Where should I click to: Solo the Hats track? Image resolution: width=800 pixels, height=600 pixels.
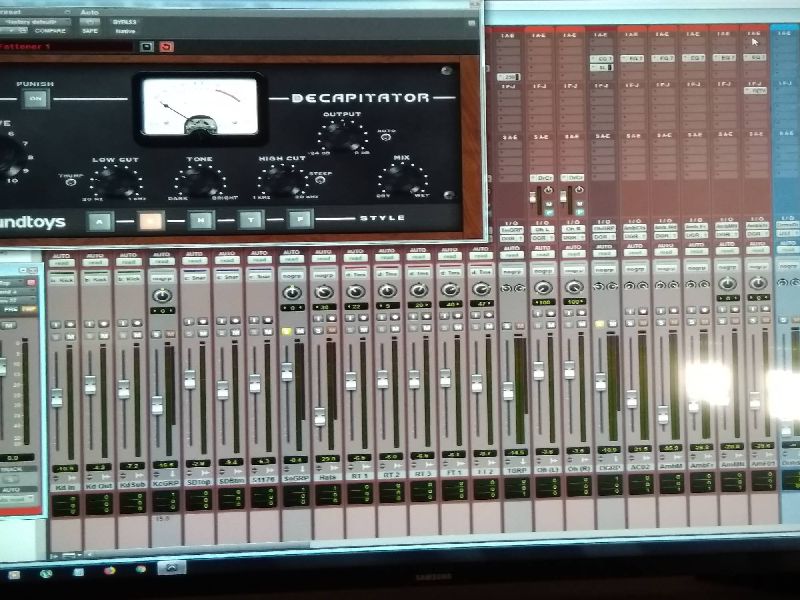[x=318, y=330]
